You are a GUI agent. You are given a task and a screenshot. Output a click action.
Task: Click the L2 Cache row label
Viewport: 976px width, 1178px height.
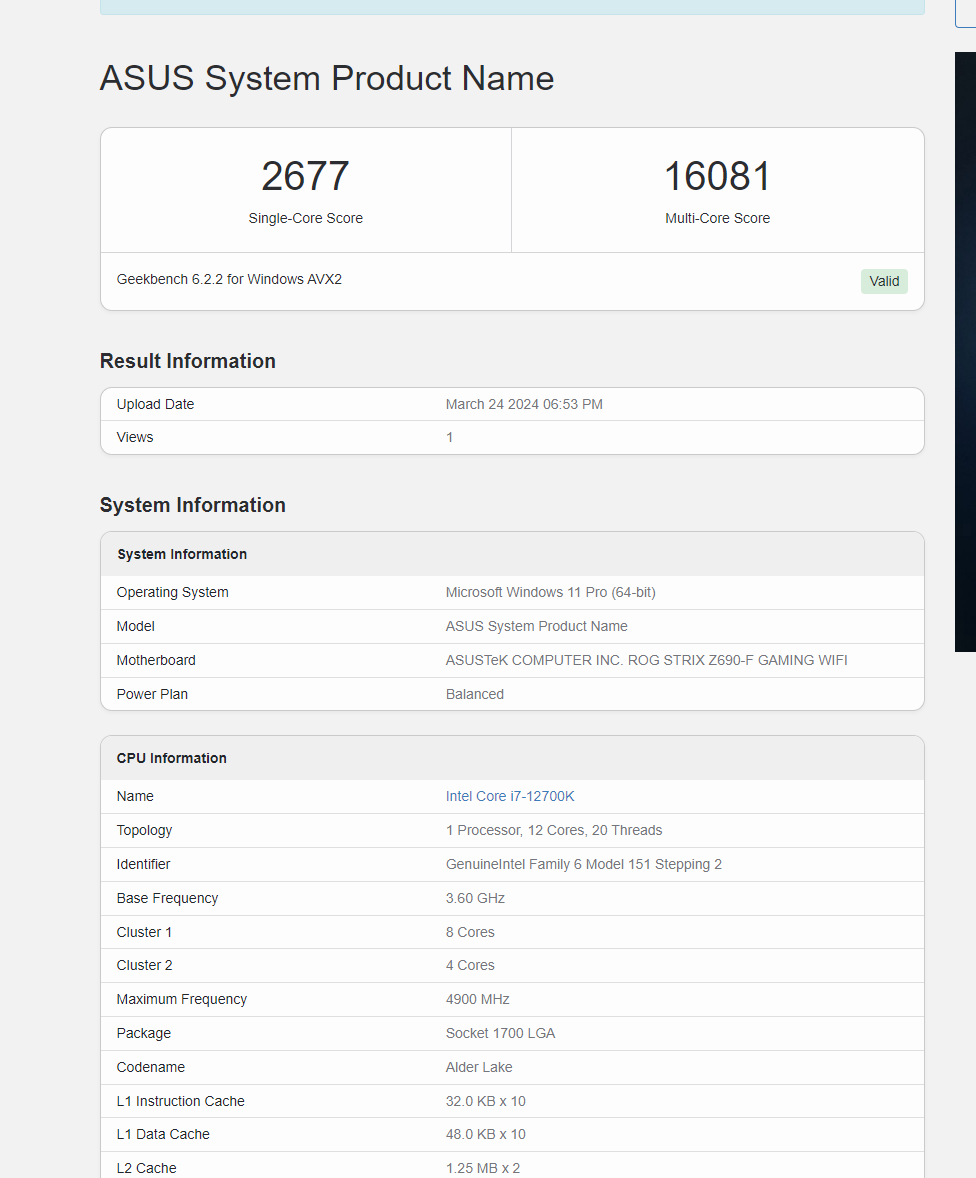pos(147,1168)
